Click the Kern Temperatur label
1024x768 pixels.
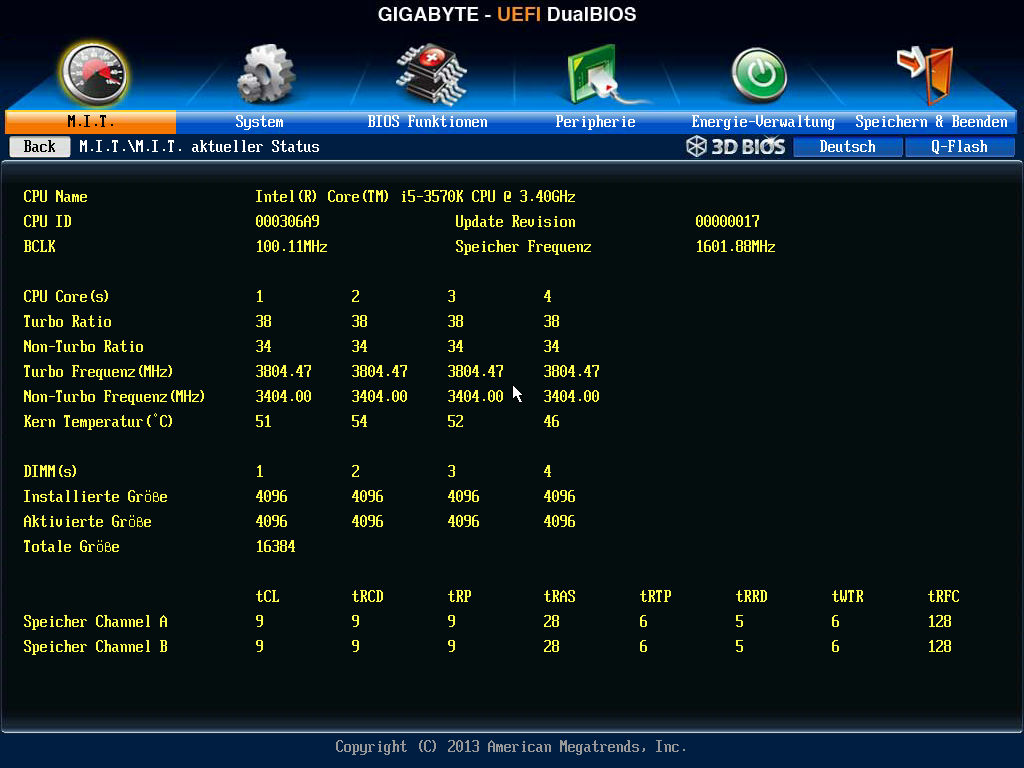(x=98, y=421)
